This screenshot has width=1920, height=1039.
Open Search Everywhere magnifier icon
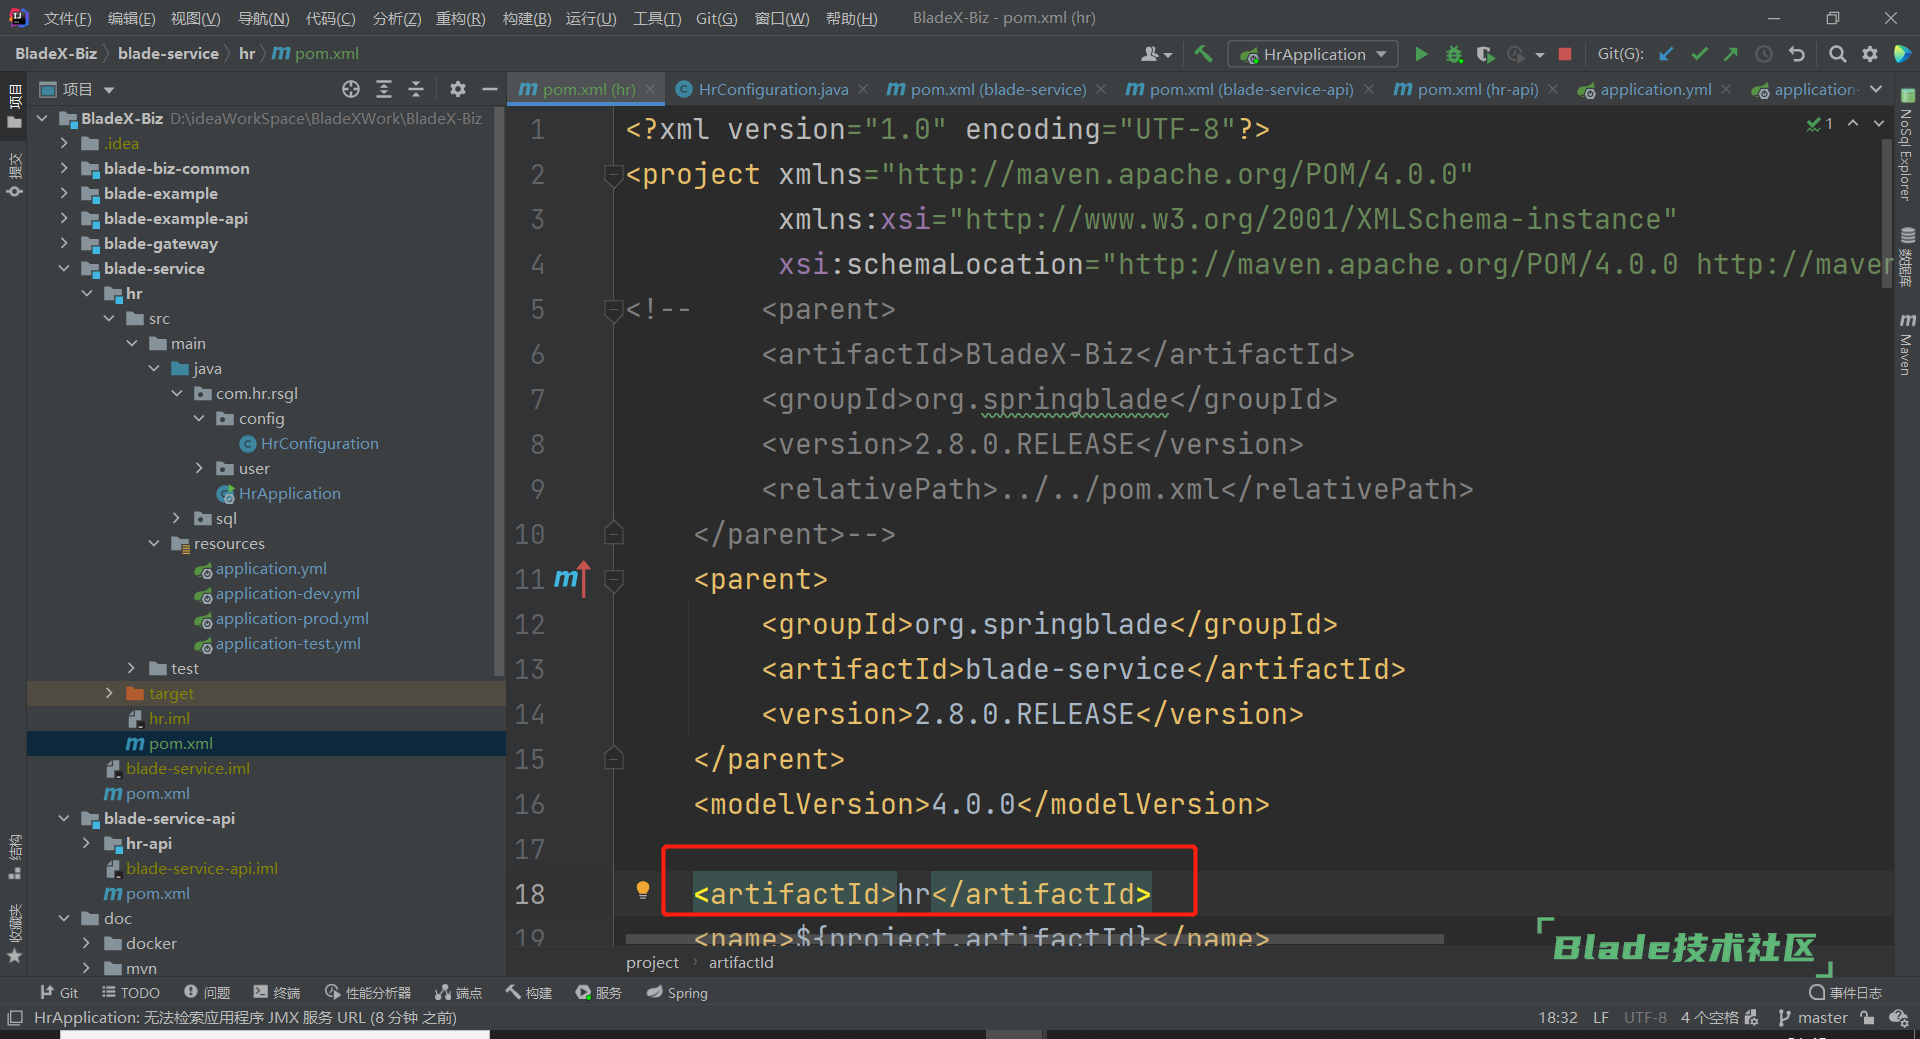(x=1837, y=54)
